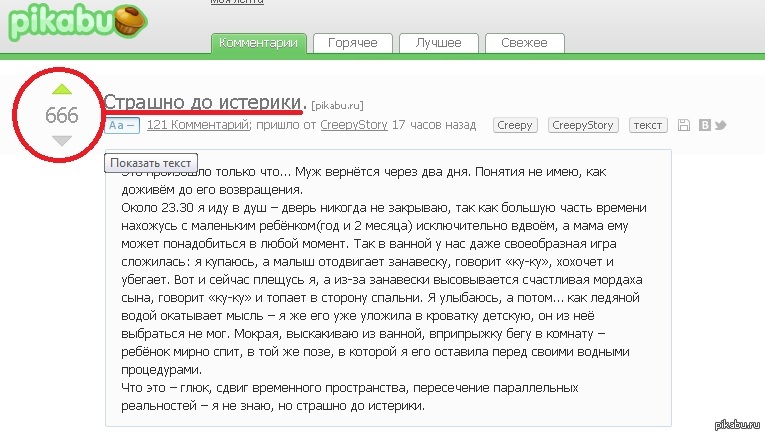Click the CreepyStory tag button
765x436 pixels.
[x=583, y=126]
